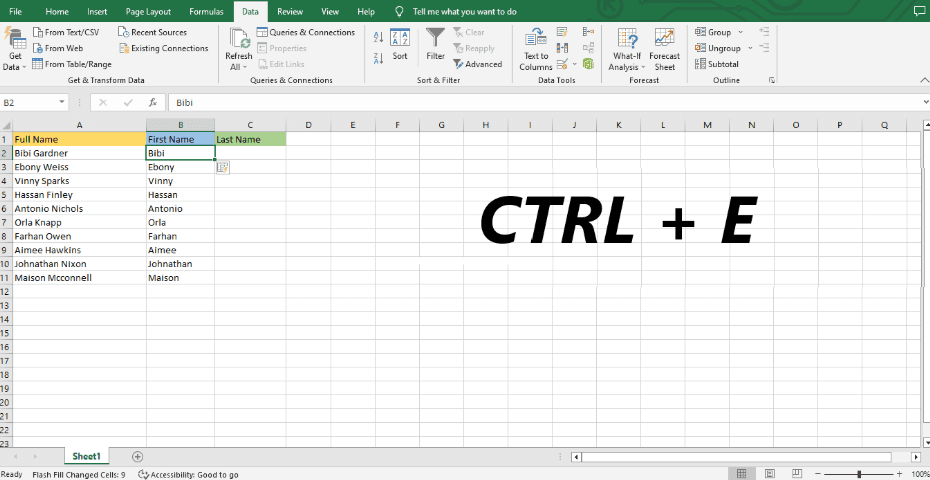The image size is (930, 480).
Task: Open Existing Connections
Action: tap(163, 48)
